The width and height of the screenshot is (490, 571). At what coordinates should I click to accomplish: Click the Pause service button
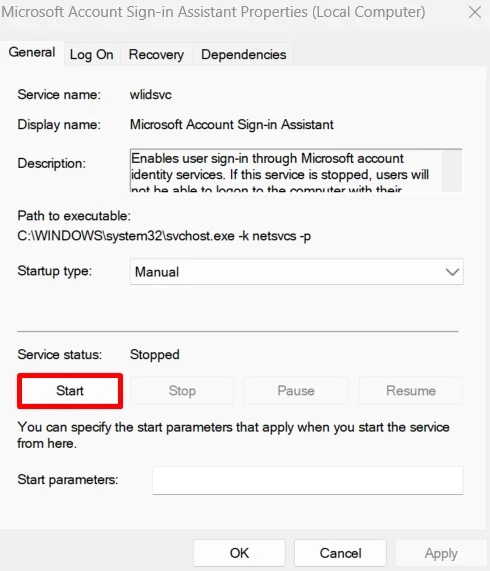[296, 391]
